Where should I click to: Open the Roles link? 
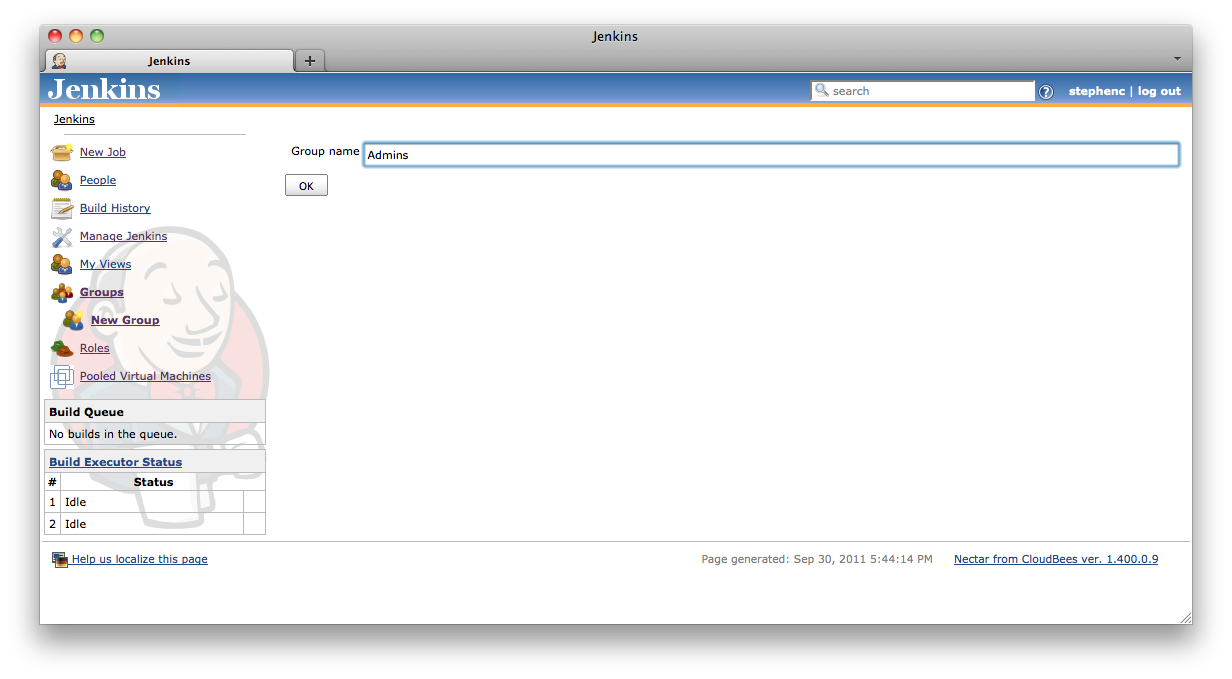click(x=95, y=348)
